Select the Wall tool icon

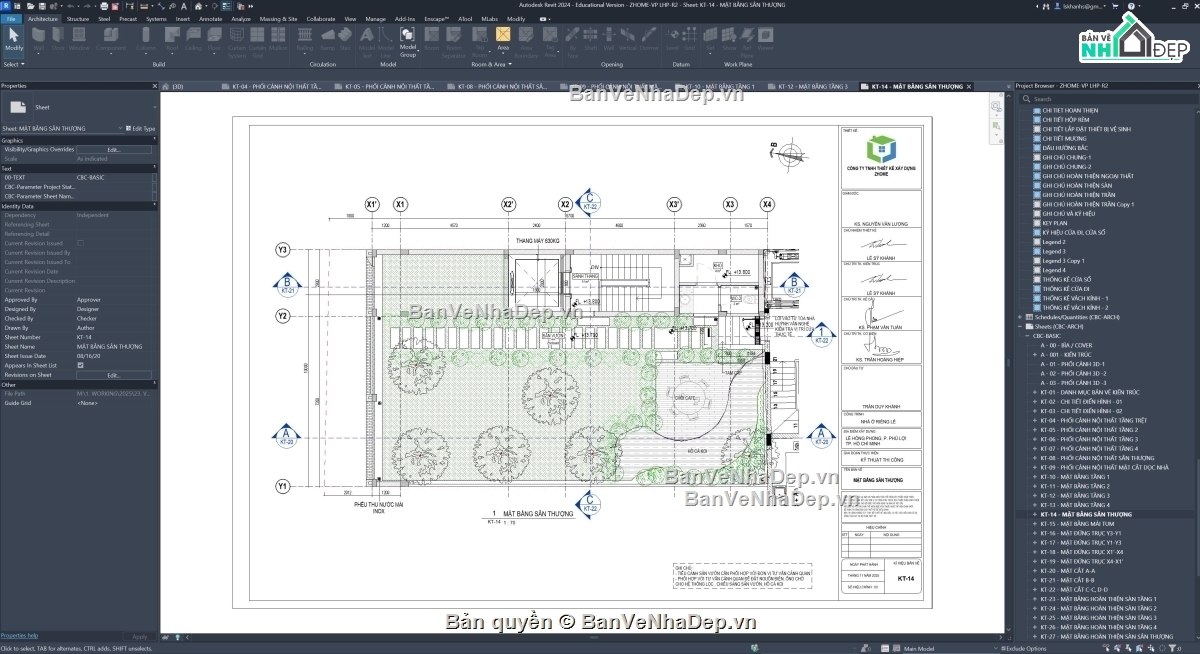[39, 40]
